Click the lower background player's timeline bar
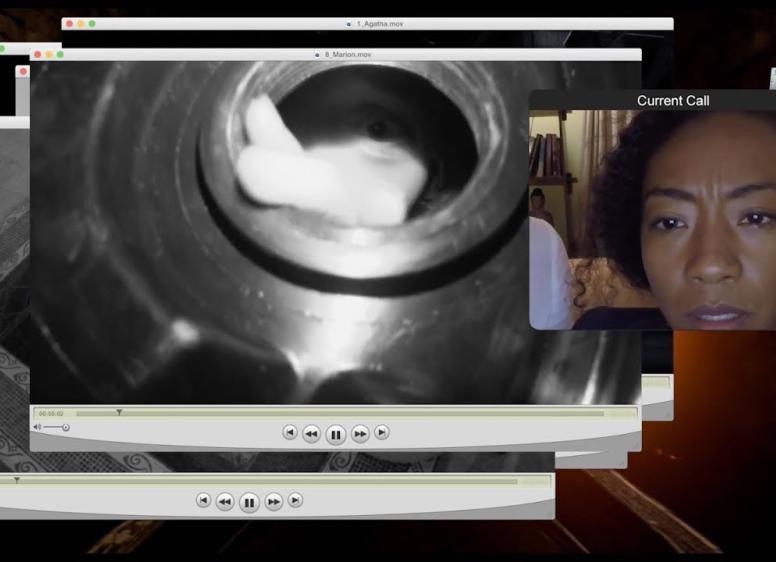The width and height of the screenshot is (776, 562). 258,481
